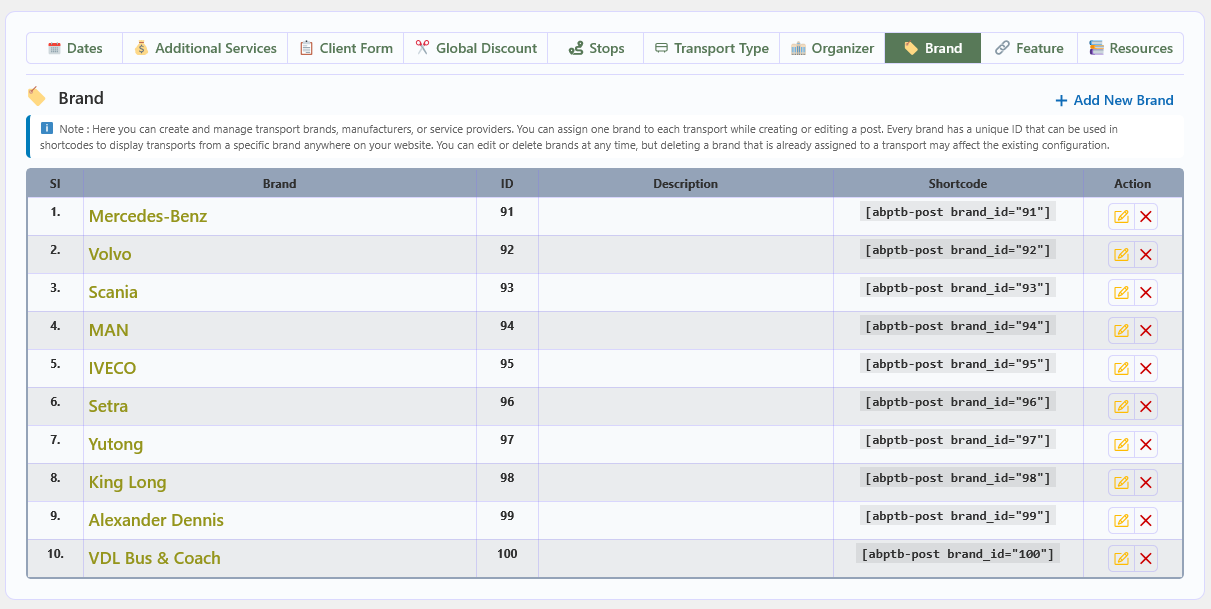The width and height of the screenshot is (1211, 609).
Task: Delete the VDL Bus & Coach brand
Action: coord(1146,559)
